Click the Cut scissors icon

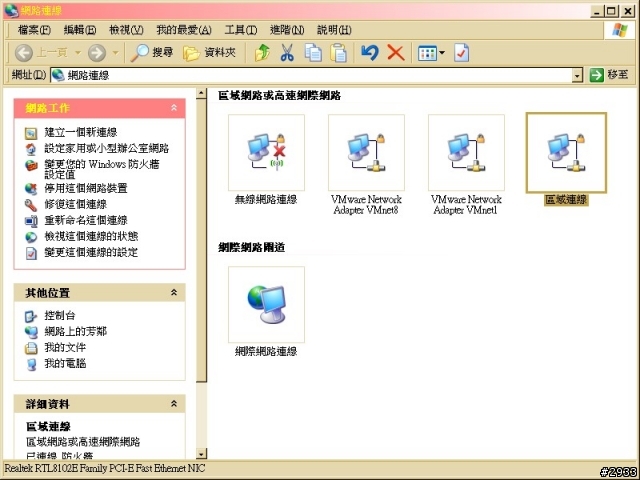(x=287, y=53)
